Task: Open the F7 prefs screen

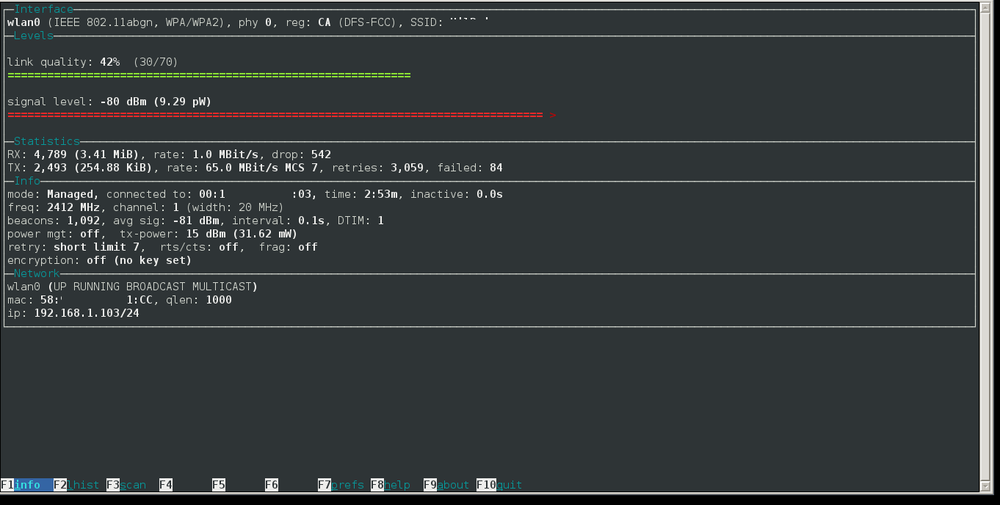Action: 341,485
